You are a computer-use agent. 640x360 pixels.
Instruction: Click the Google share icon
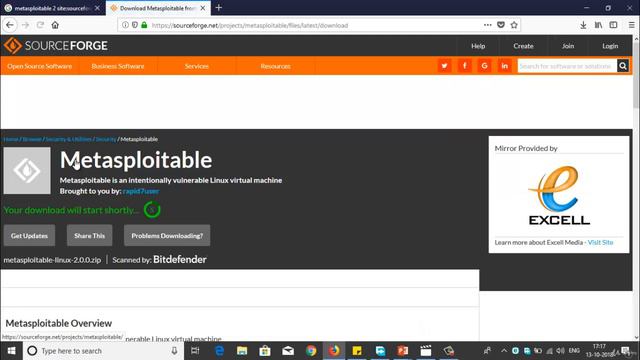(484, 66)
